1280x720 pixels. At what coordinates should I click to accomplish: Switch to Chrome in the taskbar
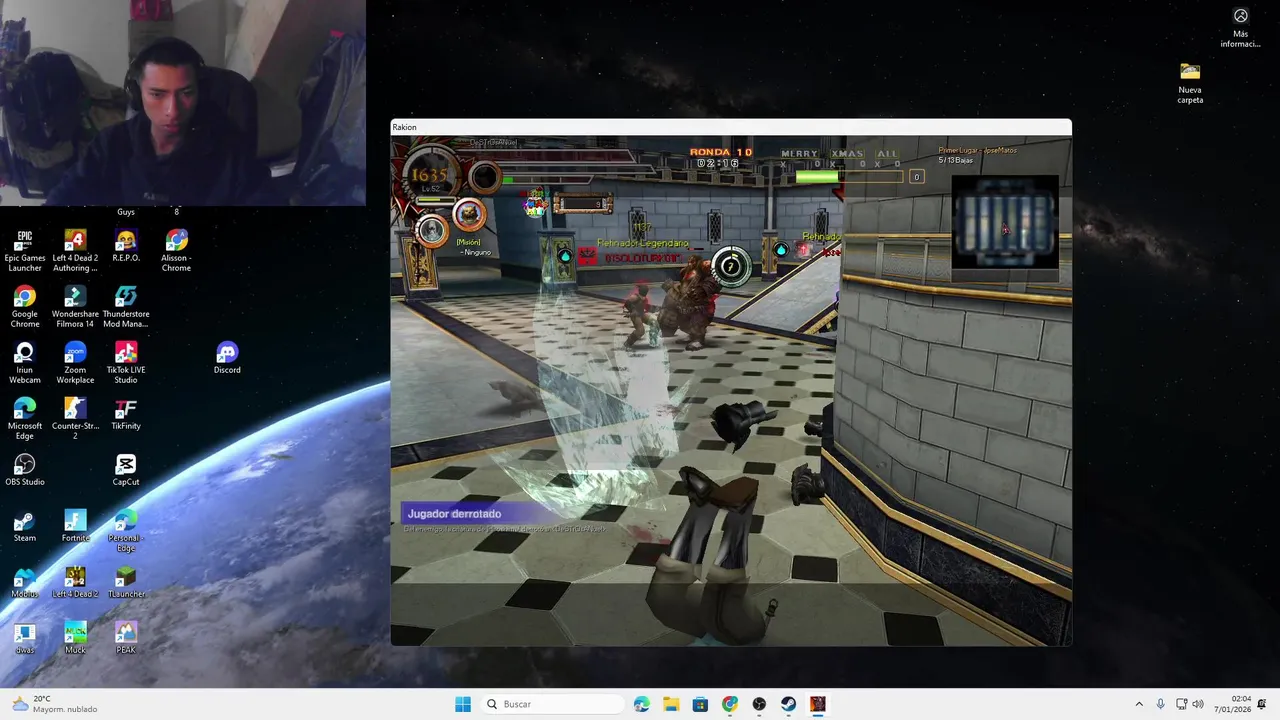(730, 704)
